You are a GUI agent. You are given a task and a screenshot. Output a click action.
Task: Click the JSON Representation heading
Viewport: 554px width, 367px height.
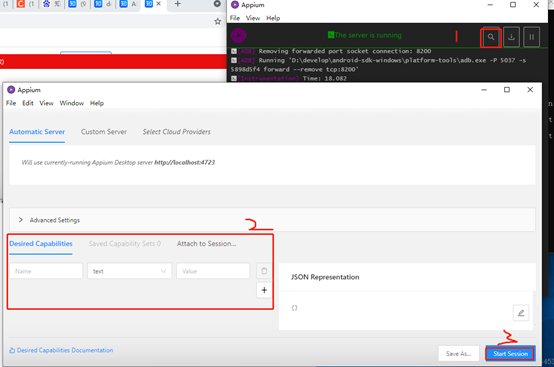tap(325, 277)
